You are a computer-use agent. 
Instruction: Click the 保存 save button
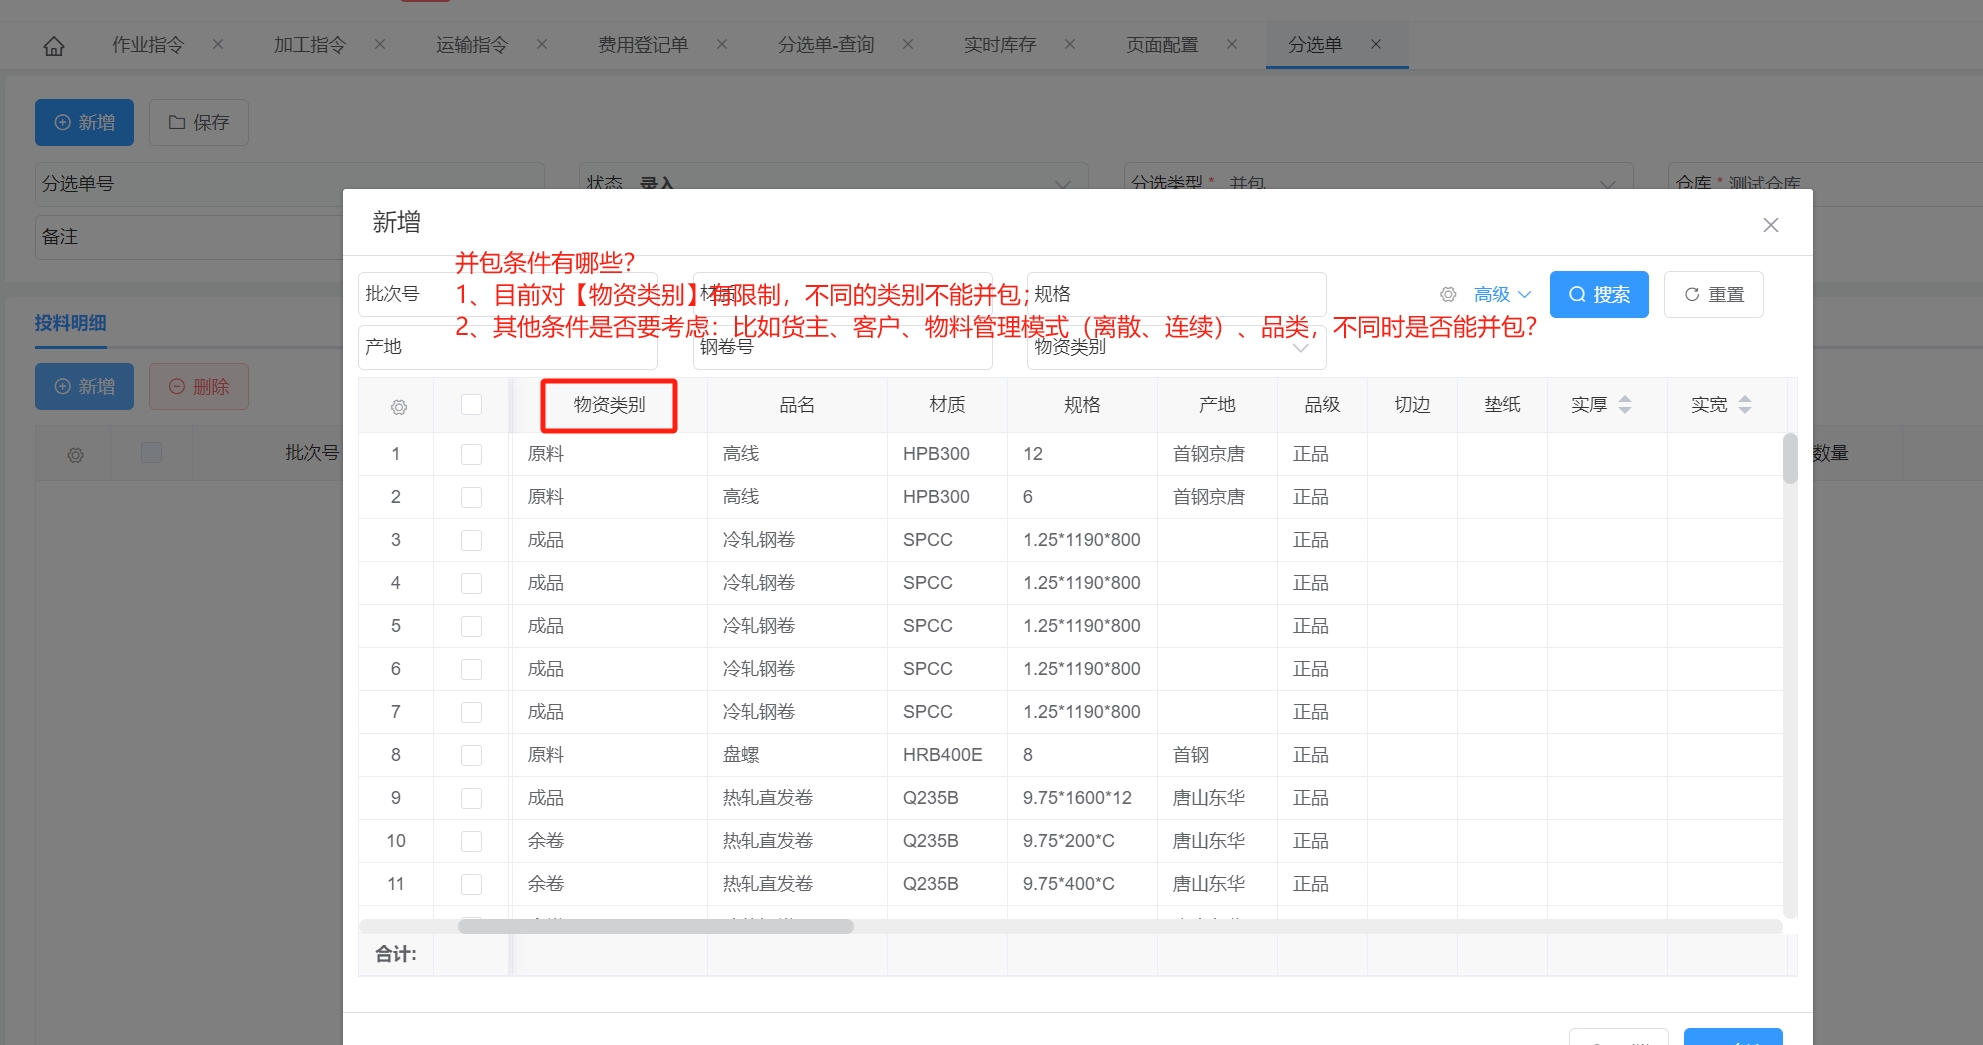199,123
